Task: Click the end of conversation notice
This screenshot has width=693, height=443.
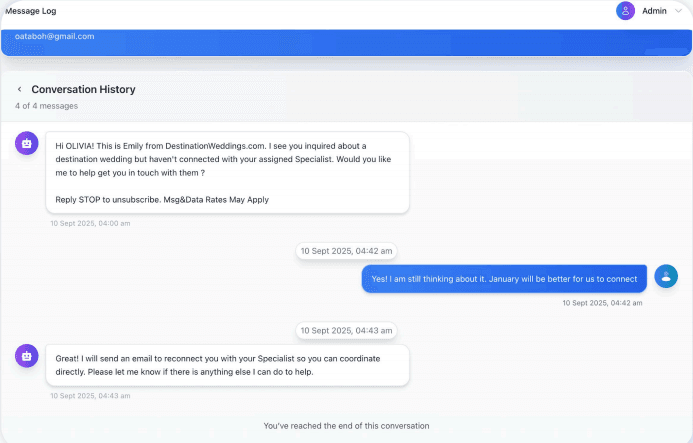Action: point(346,426)
